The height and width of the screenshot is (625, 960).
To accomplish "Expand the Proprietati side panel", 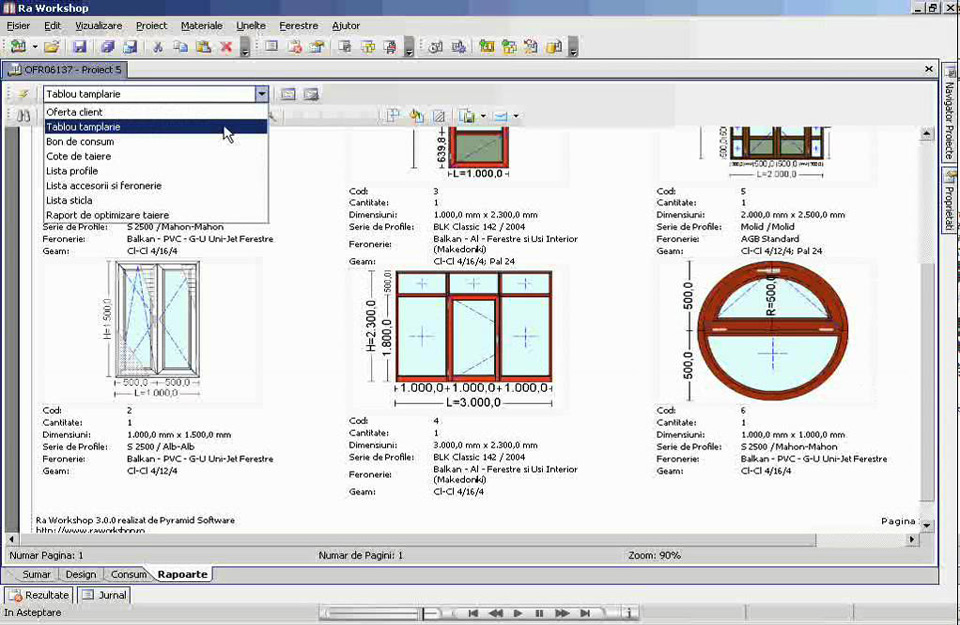I will coord(950,200).
